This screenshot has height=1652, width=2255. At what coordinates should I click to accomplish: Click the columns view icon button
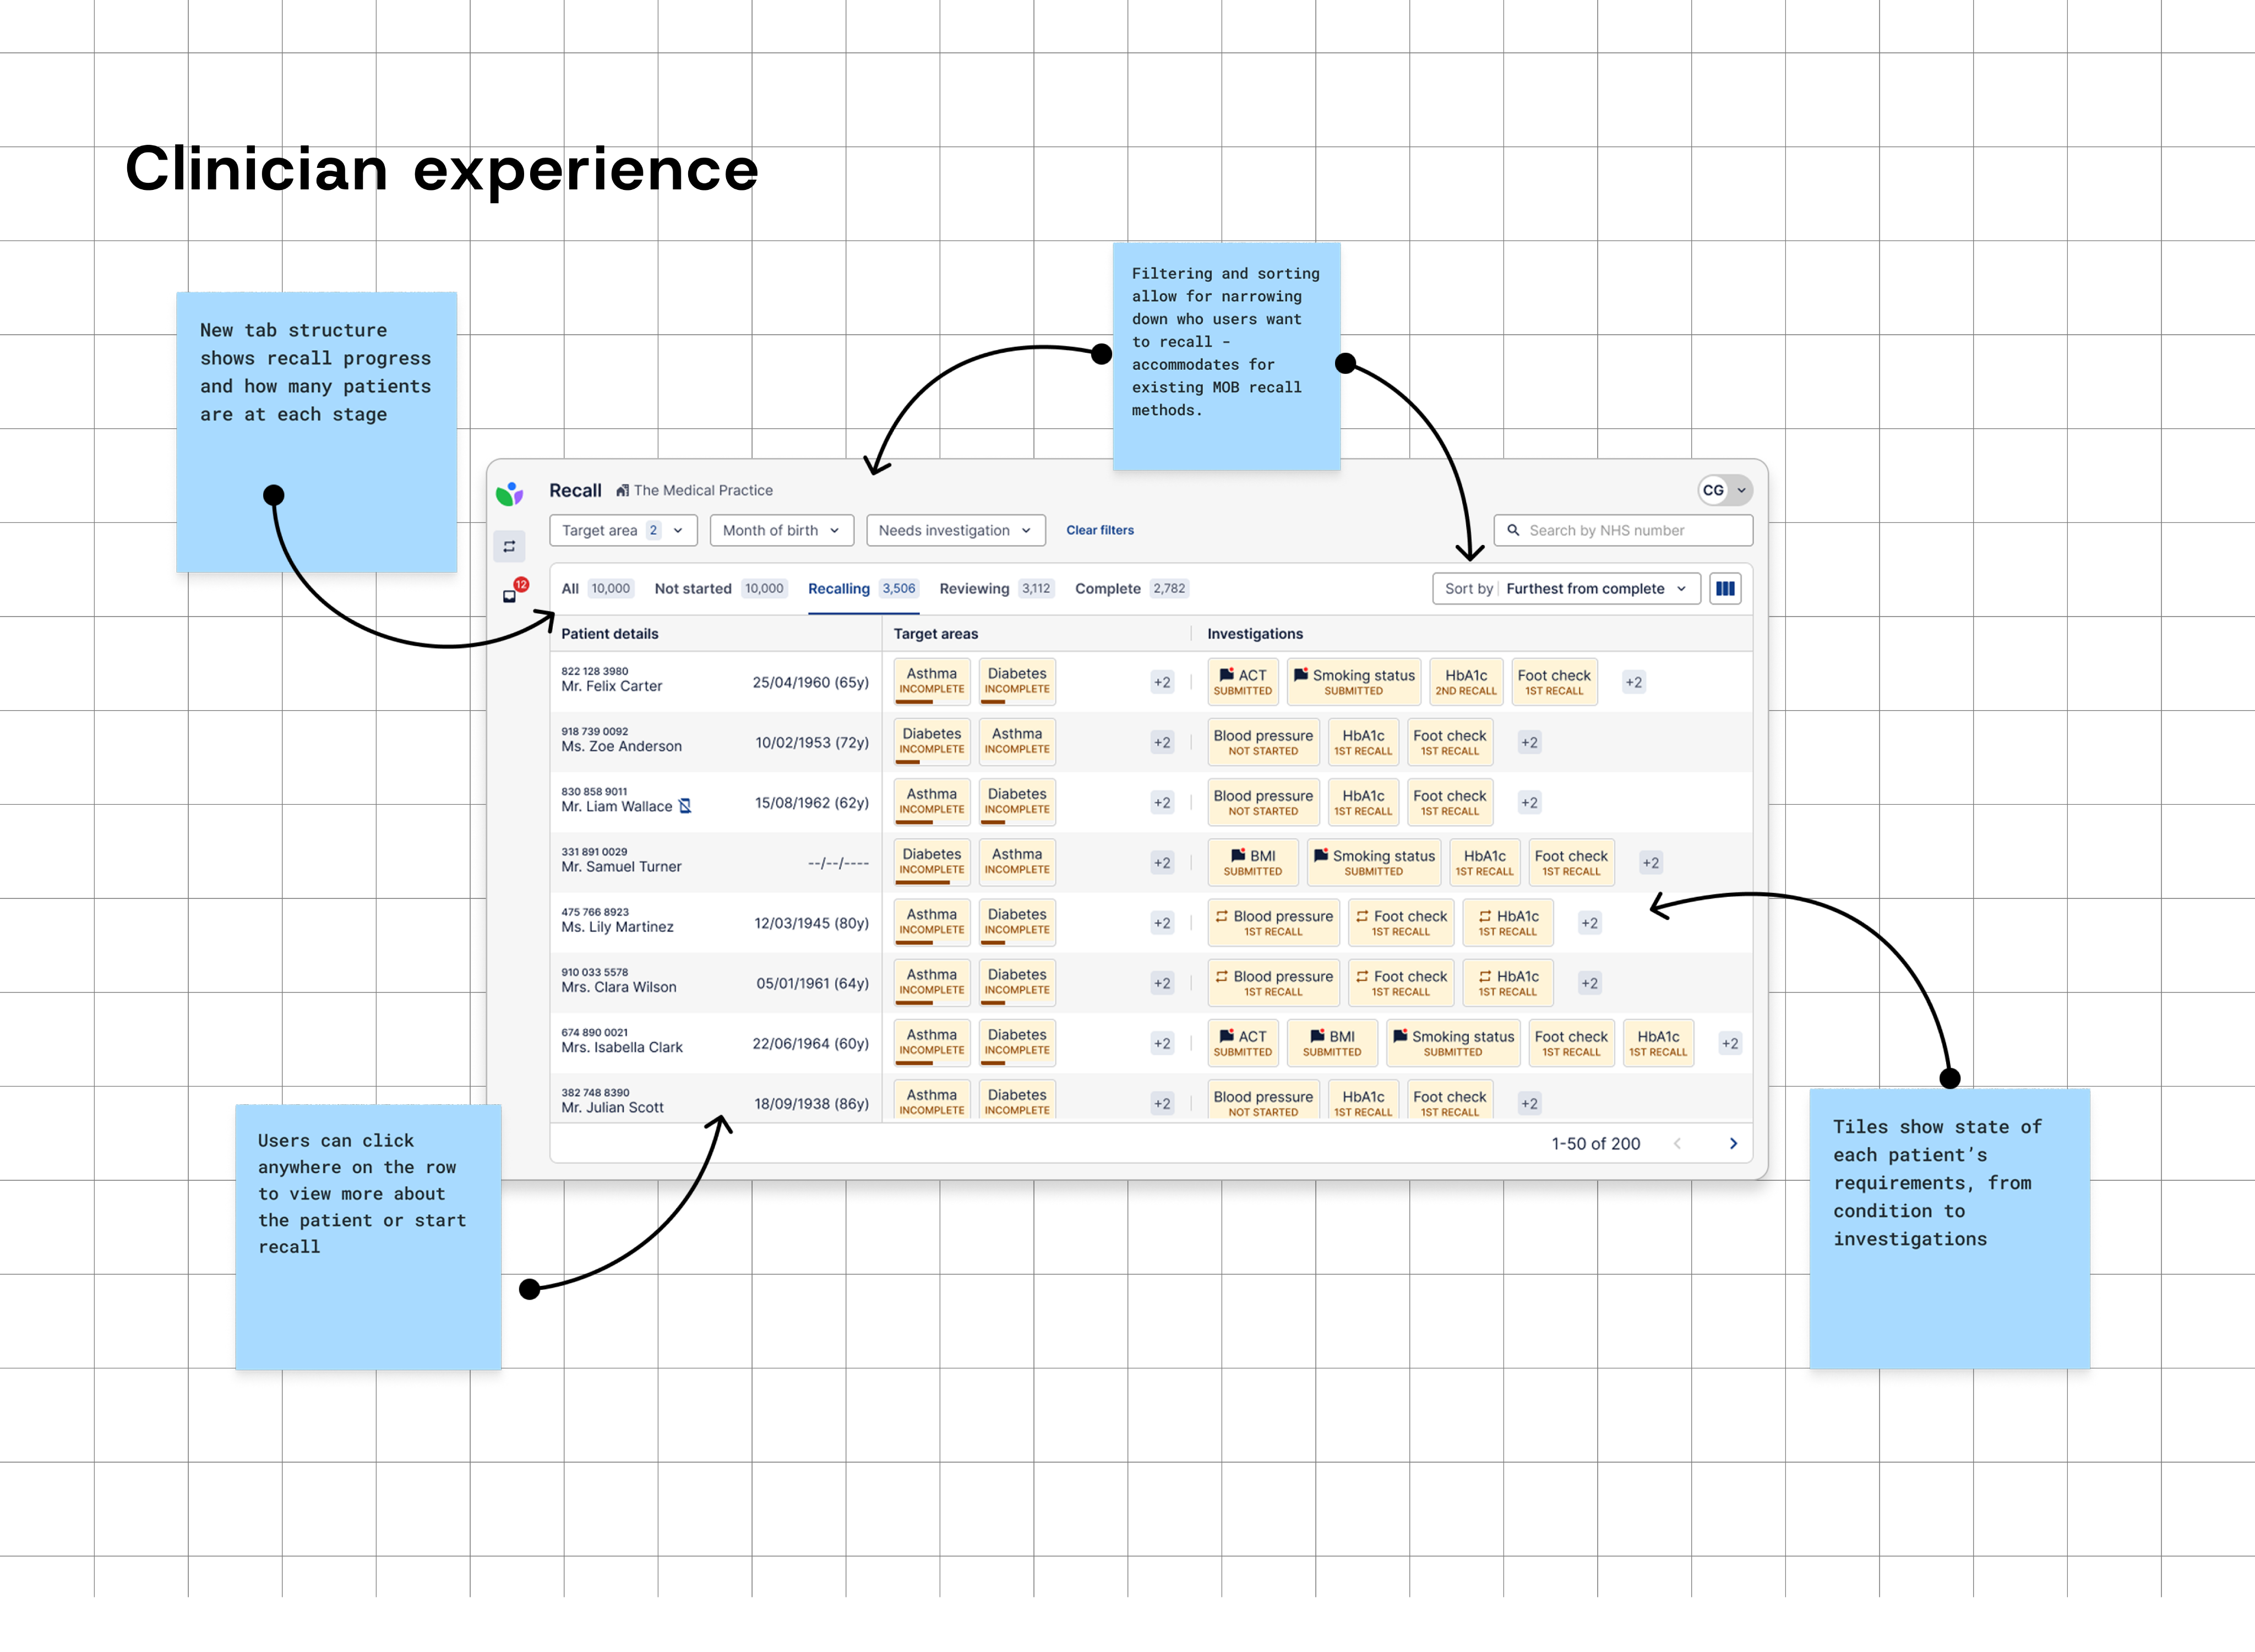coord(1725,588)
